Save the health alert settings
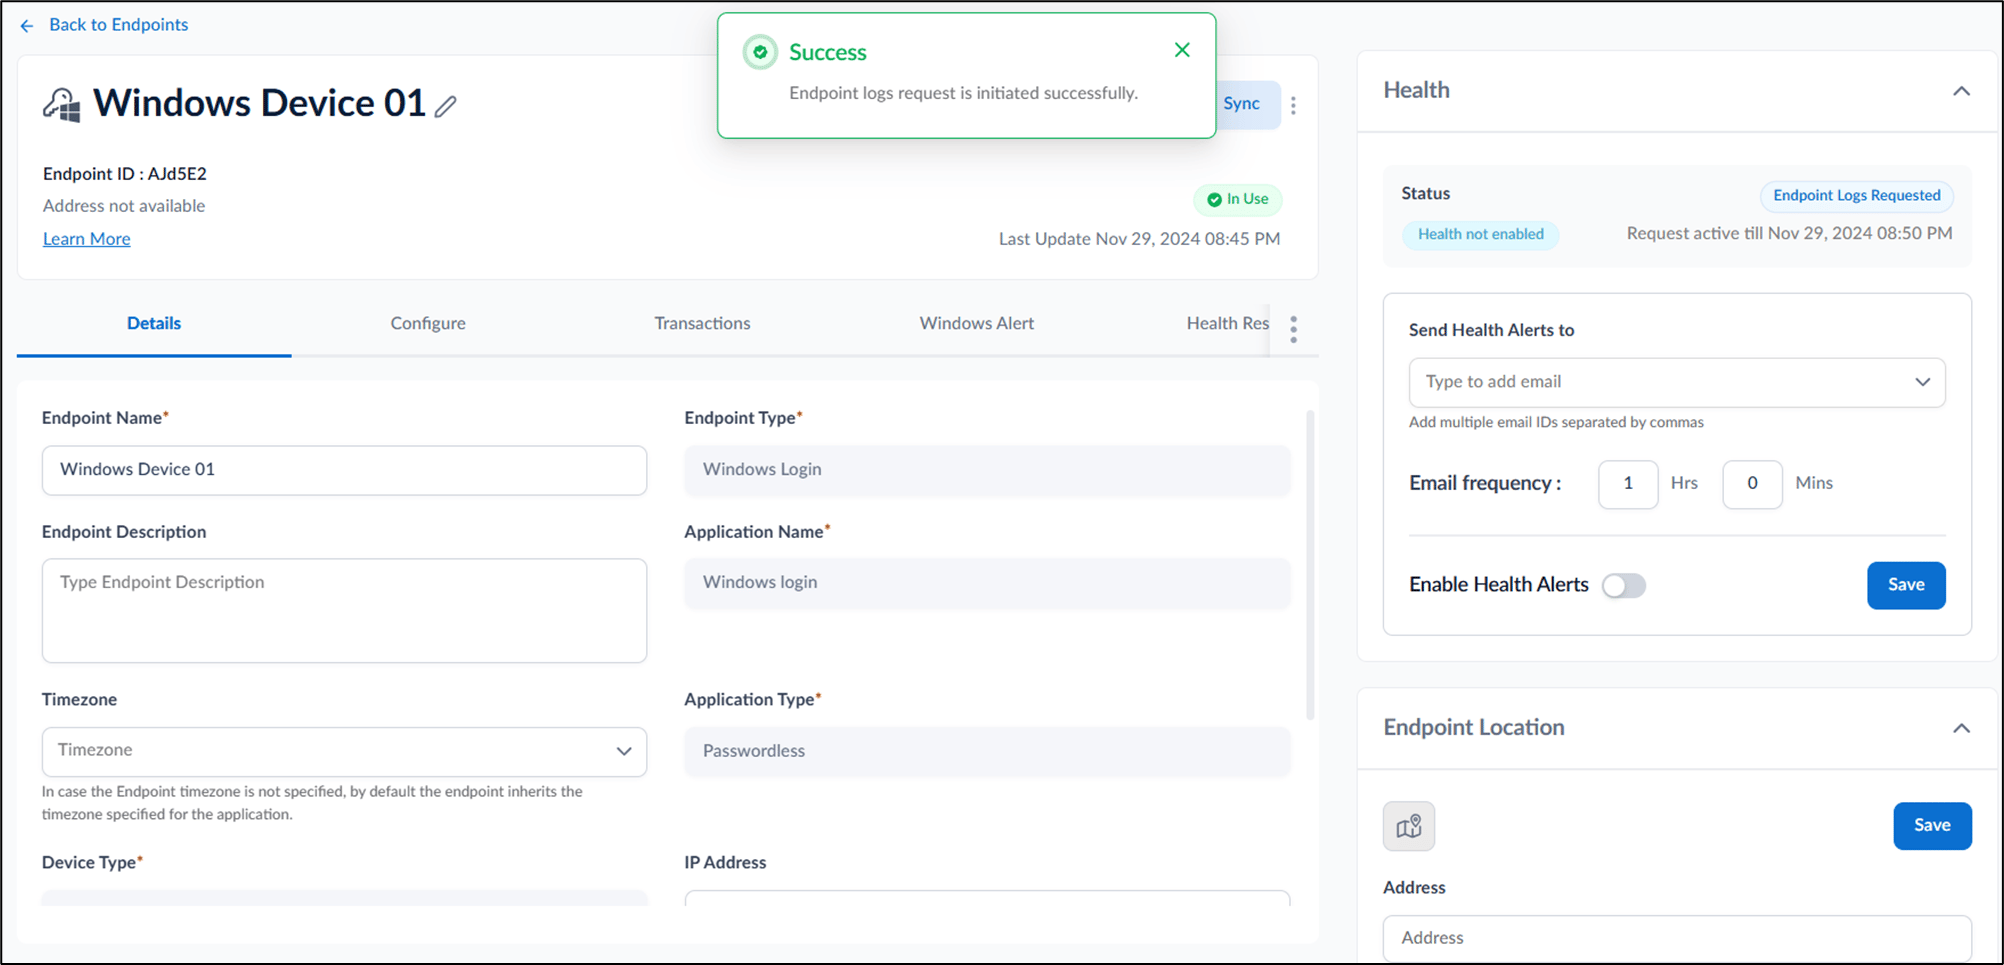This screenshot has height=965, width=2004. [x=1906, y=585]
